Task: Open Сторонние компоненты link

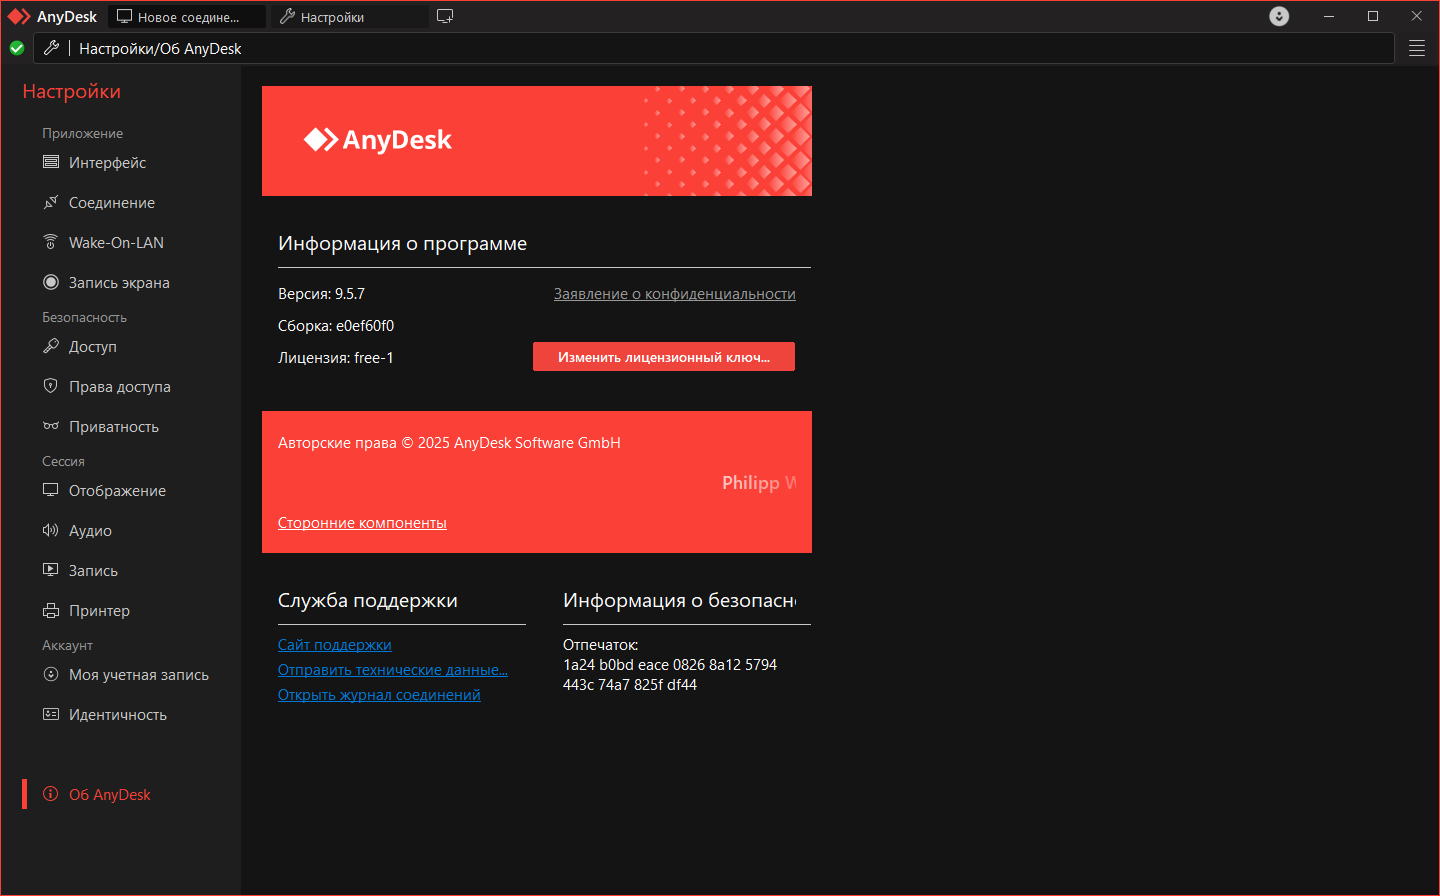Action: (362, 523)
